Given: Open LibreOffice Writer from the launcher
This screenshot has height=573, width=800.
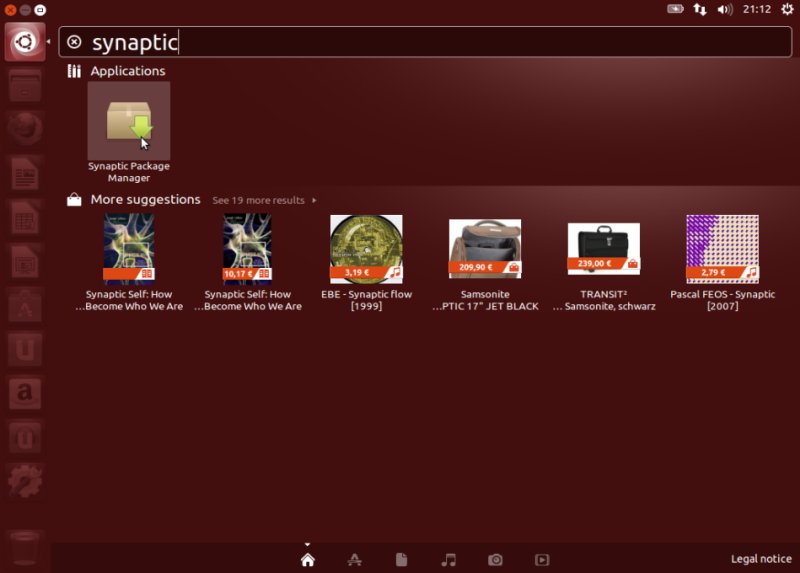Looking at the screenshot, I should (x=24, y=173).
